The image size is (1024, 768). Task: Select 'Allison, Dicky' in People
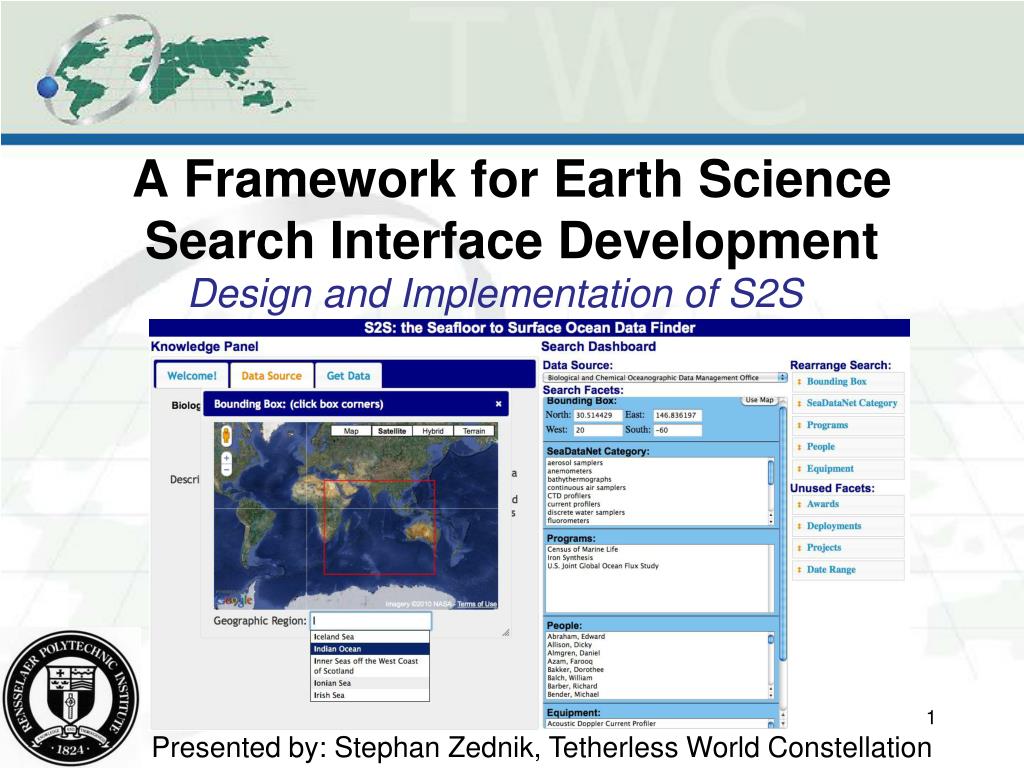coord(569,645)
